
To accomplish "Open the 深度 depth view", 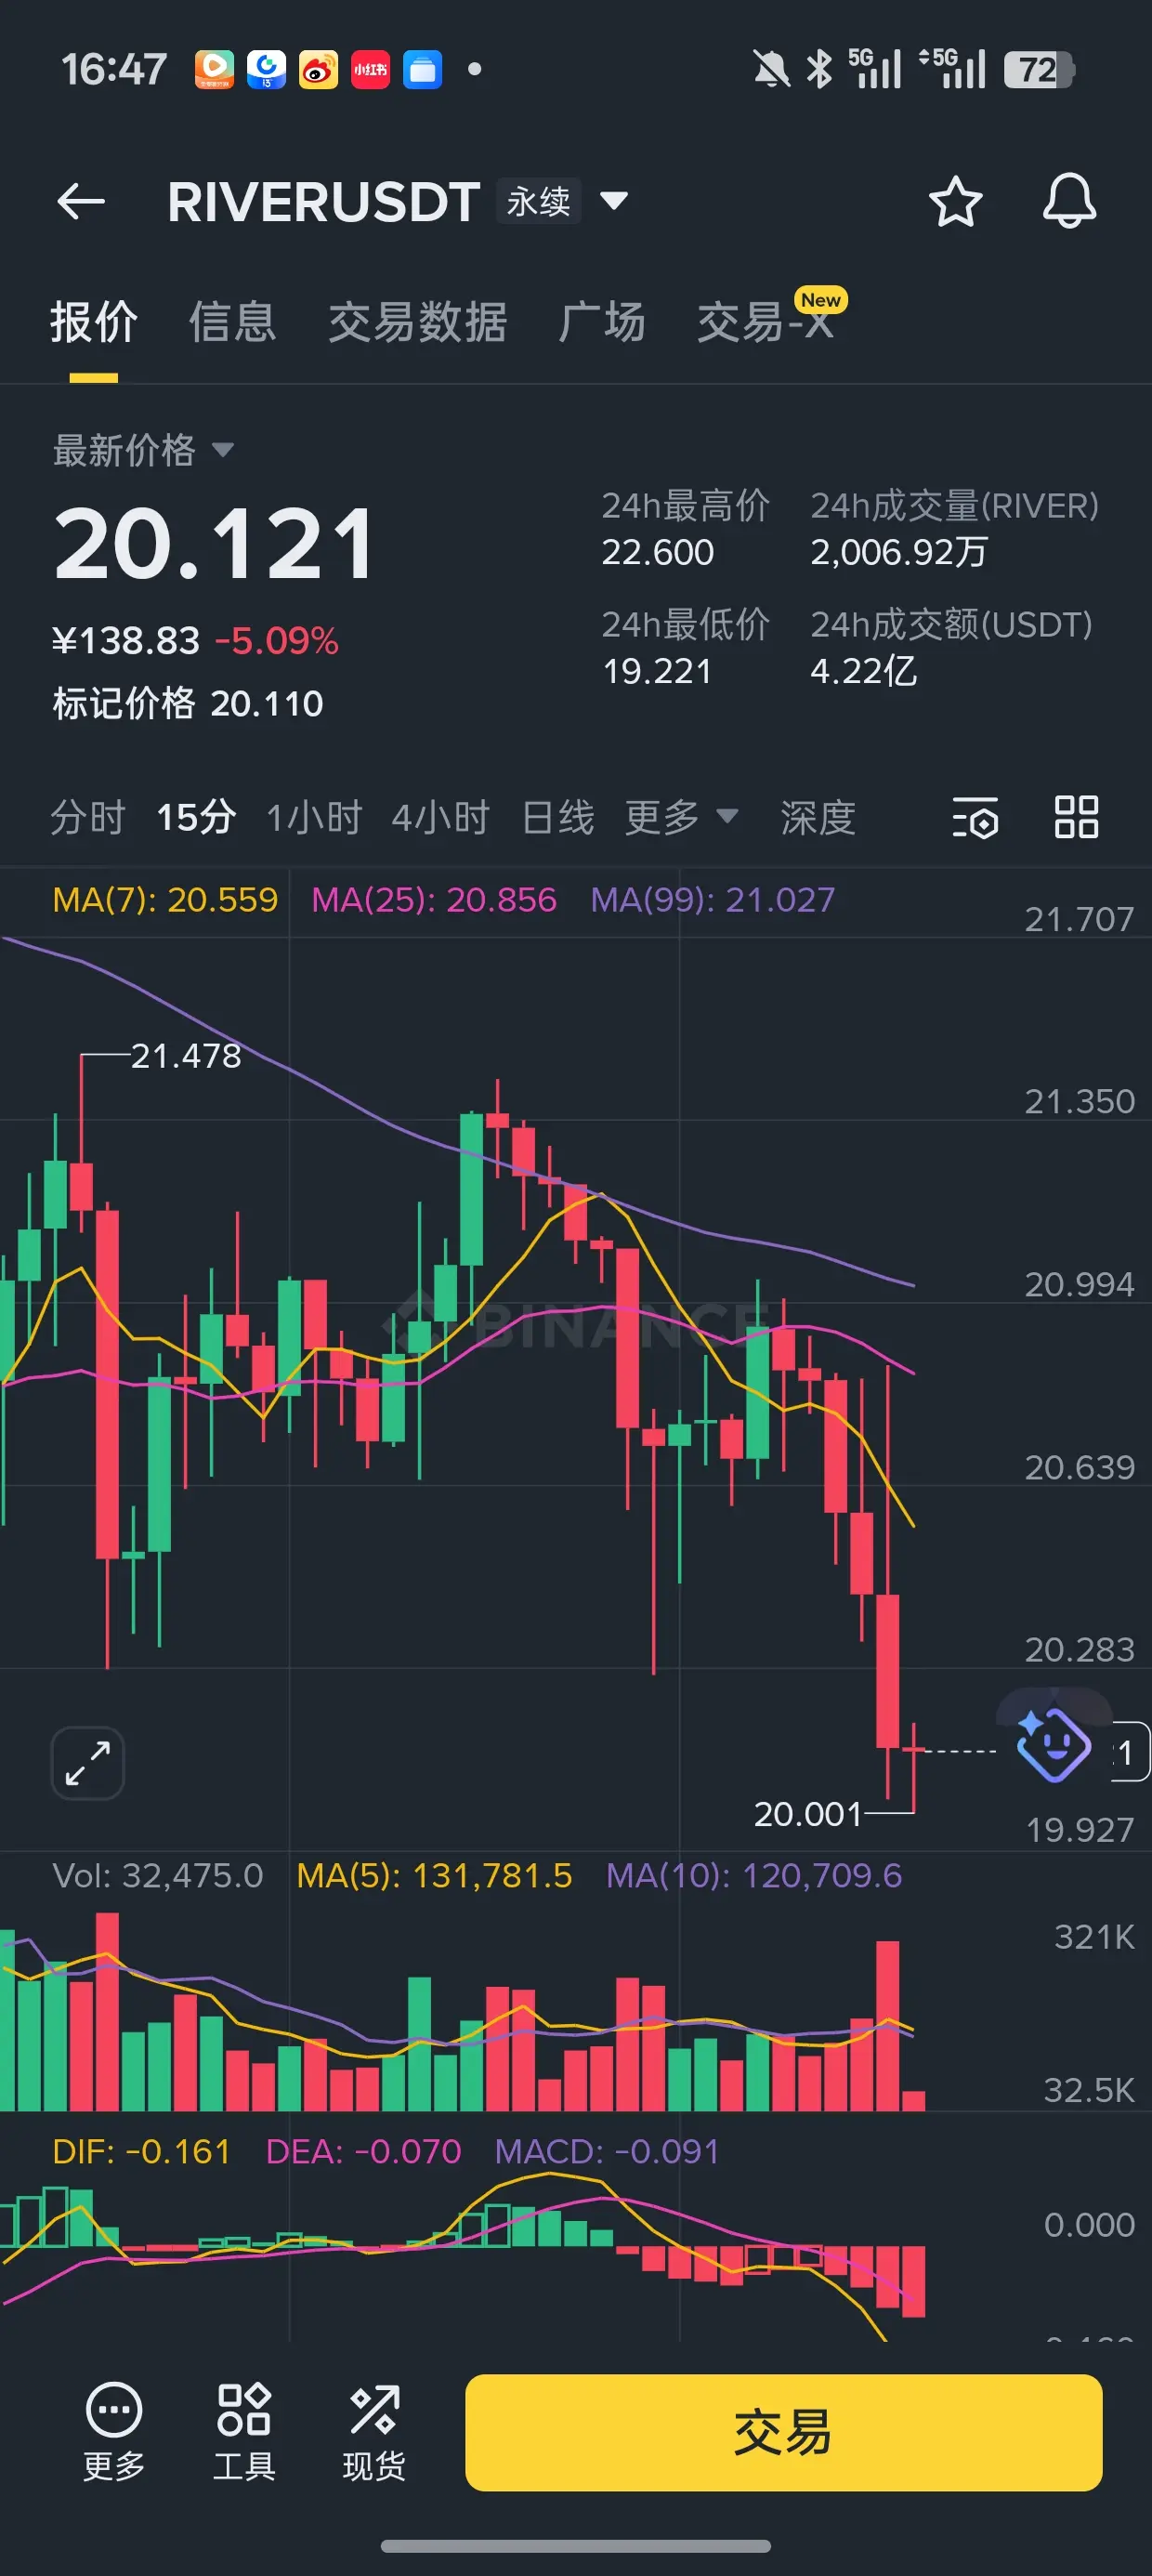I will tap(818, 817).
